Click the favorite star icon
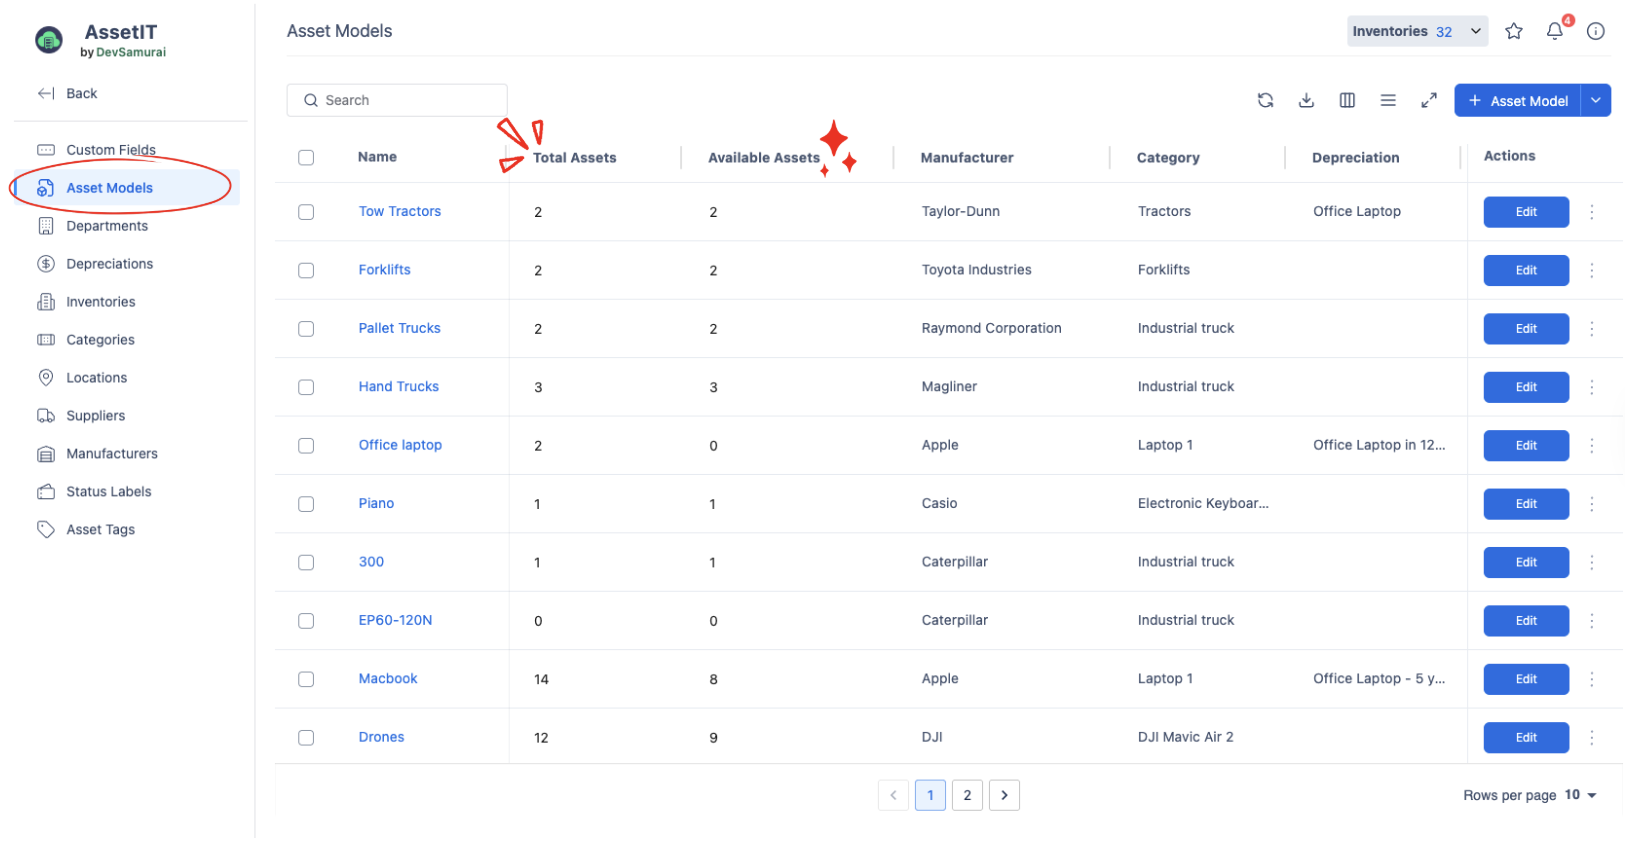This screenshot has height=842, width=1642. click(1514, 31)
